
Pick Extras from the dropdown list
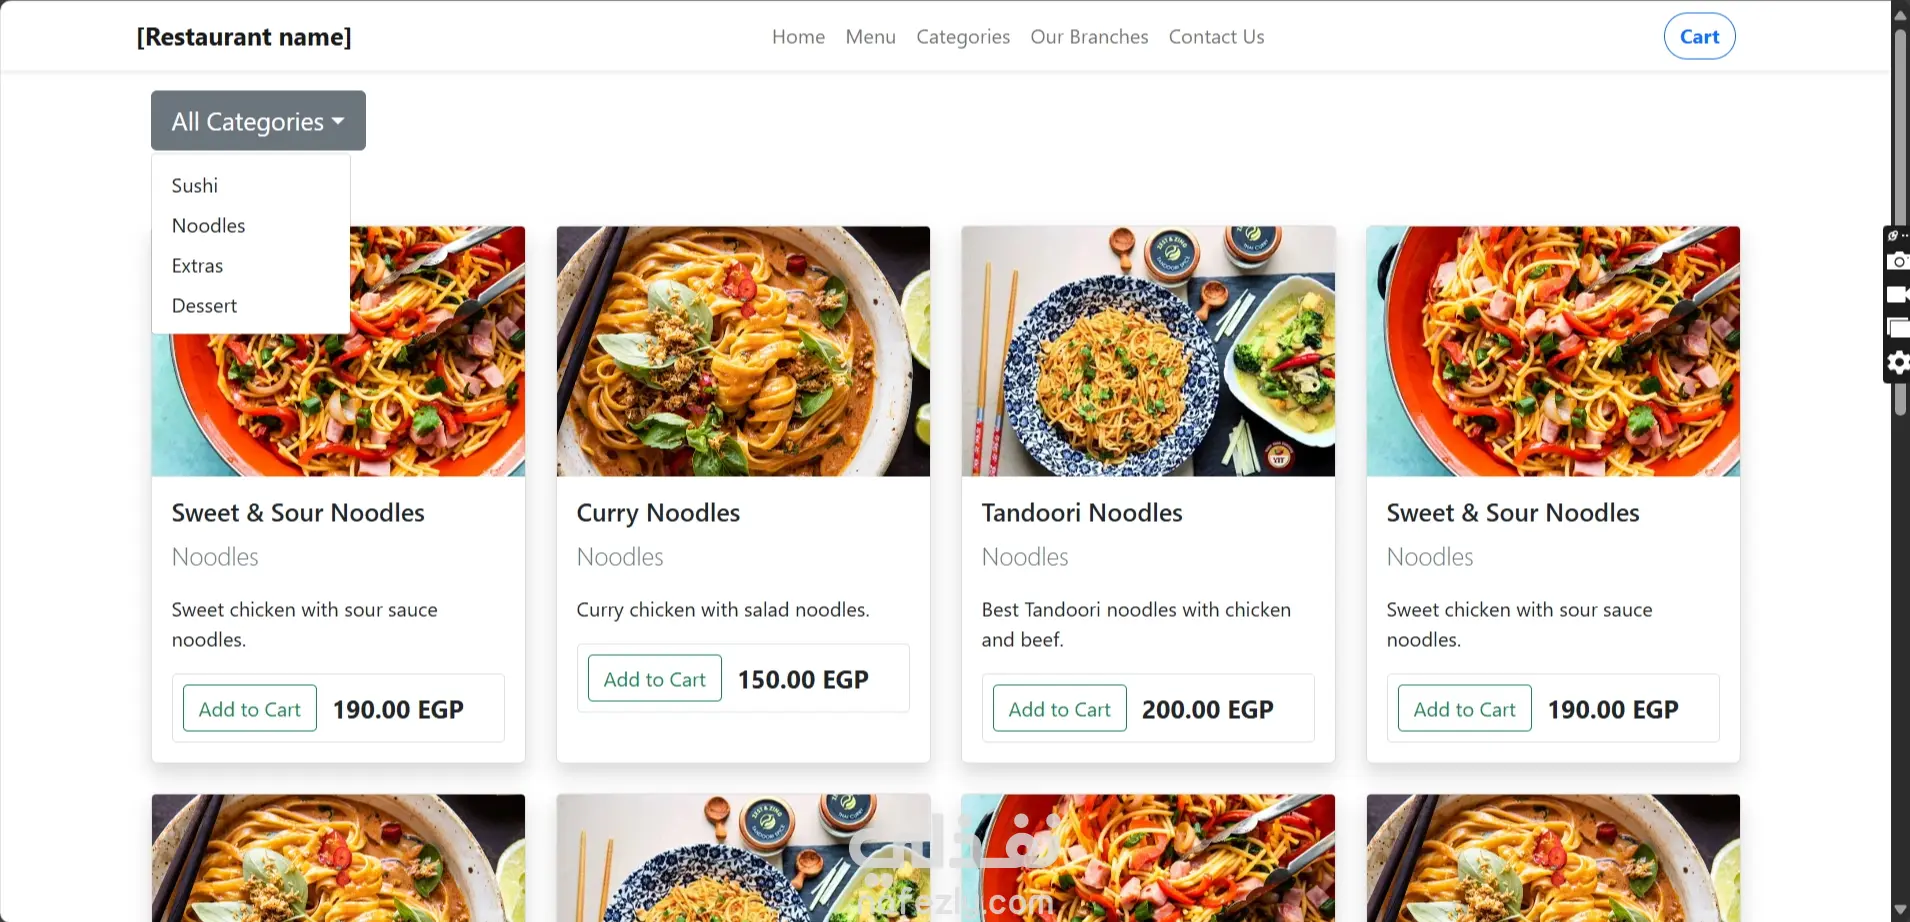[197, 266]
